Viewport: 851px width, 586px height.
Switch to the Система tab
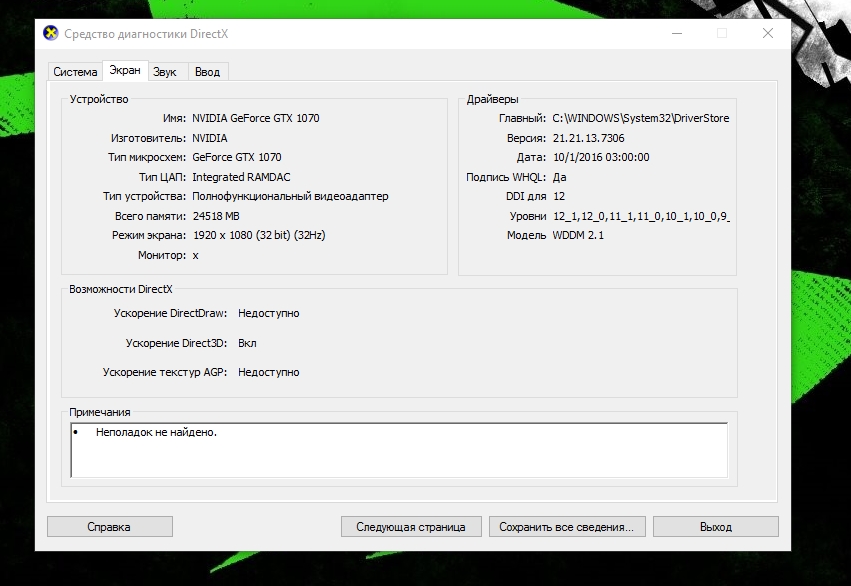(75, 72)
